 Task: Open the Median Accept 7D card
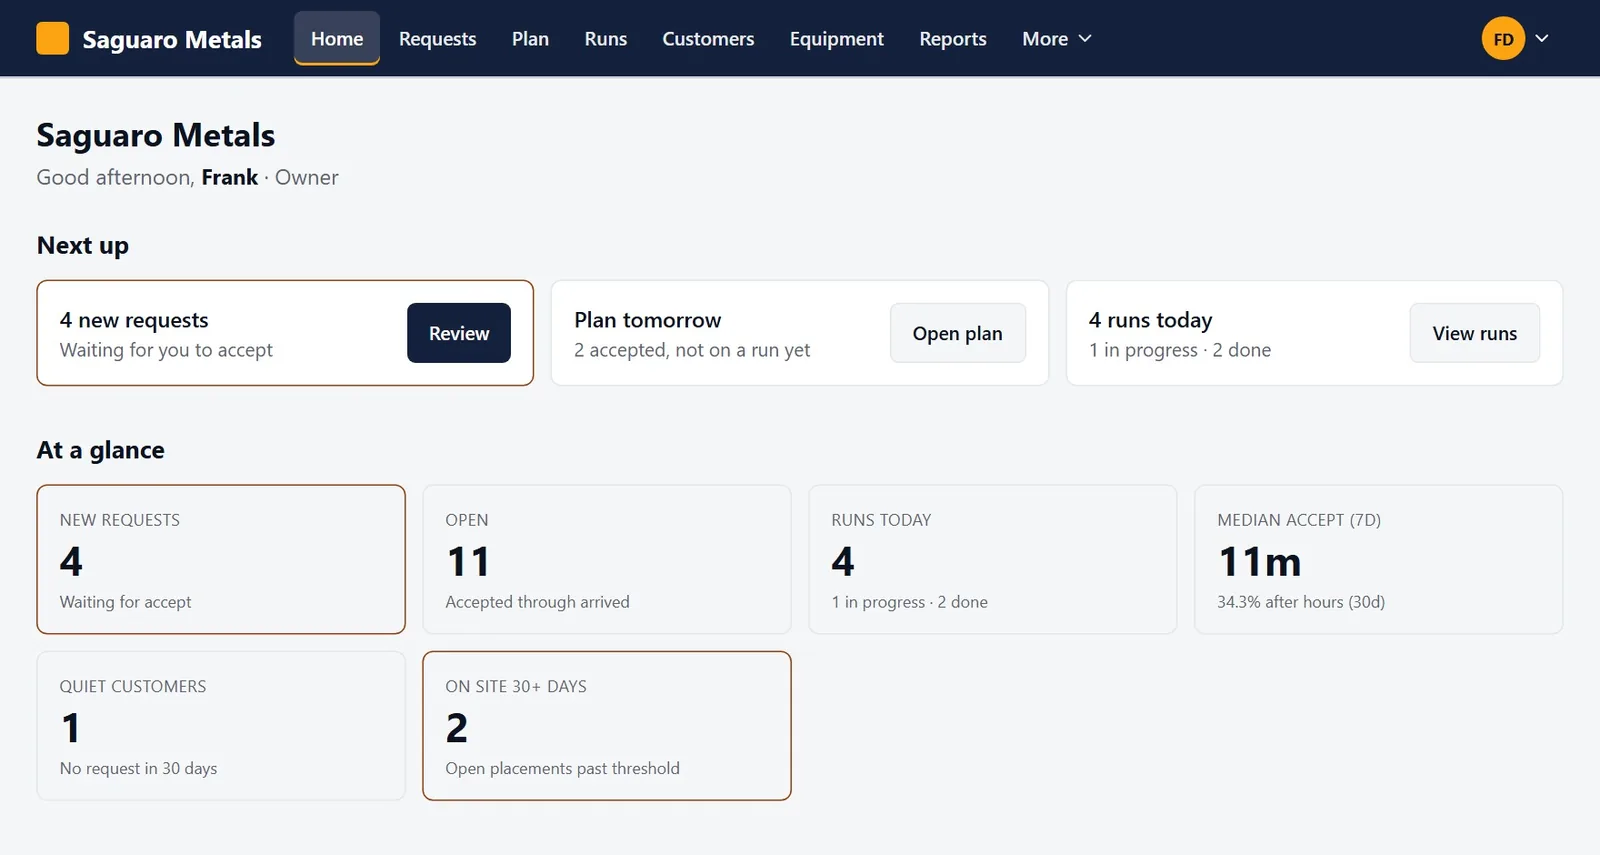click(x=1379, y=559)
